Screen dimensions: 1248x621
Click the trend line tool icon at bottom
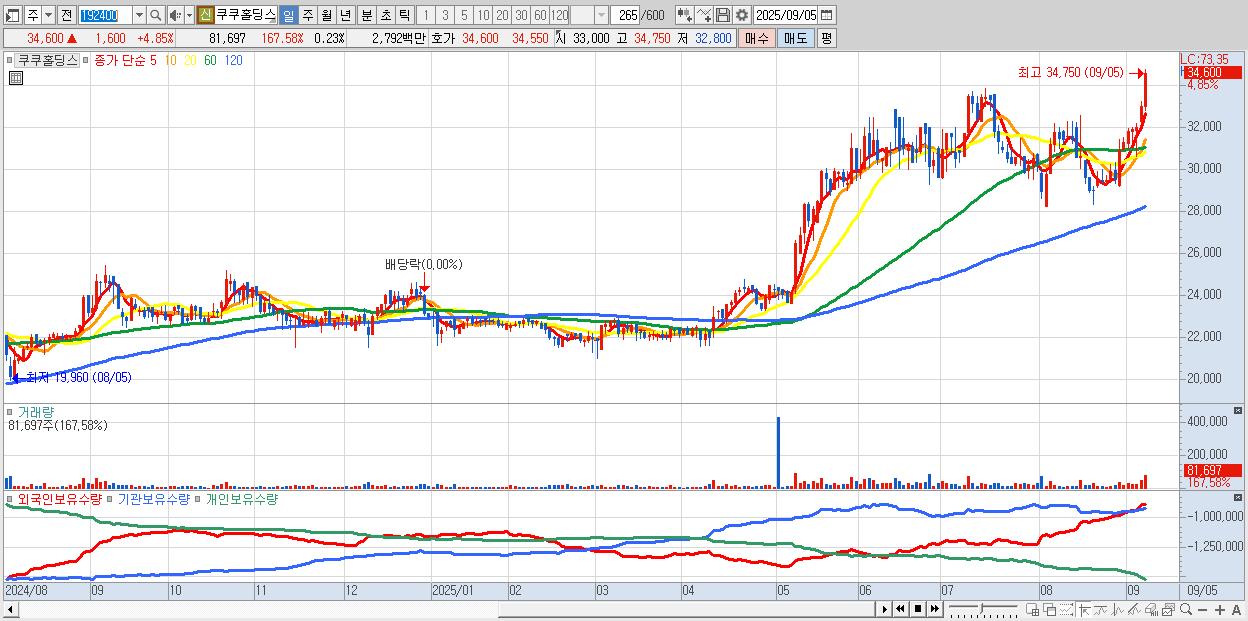click(1101, 610)
